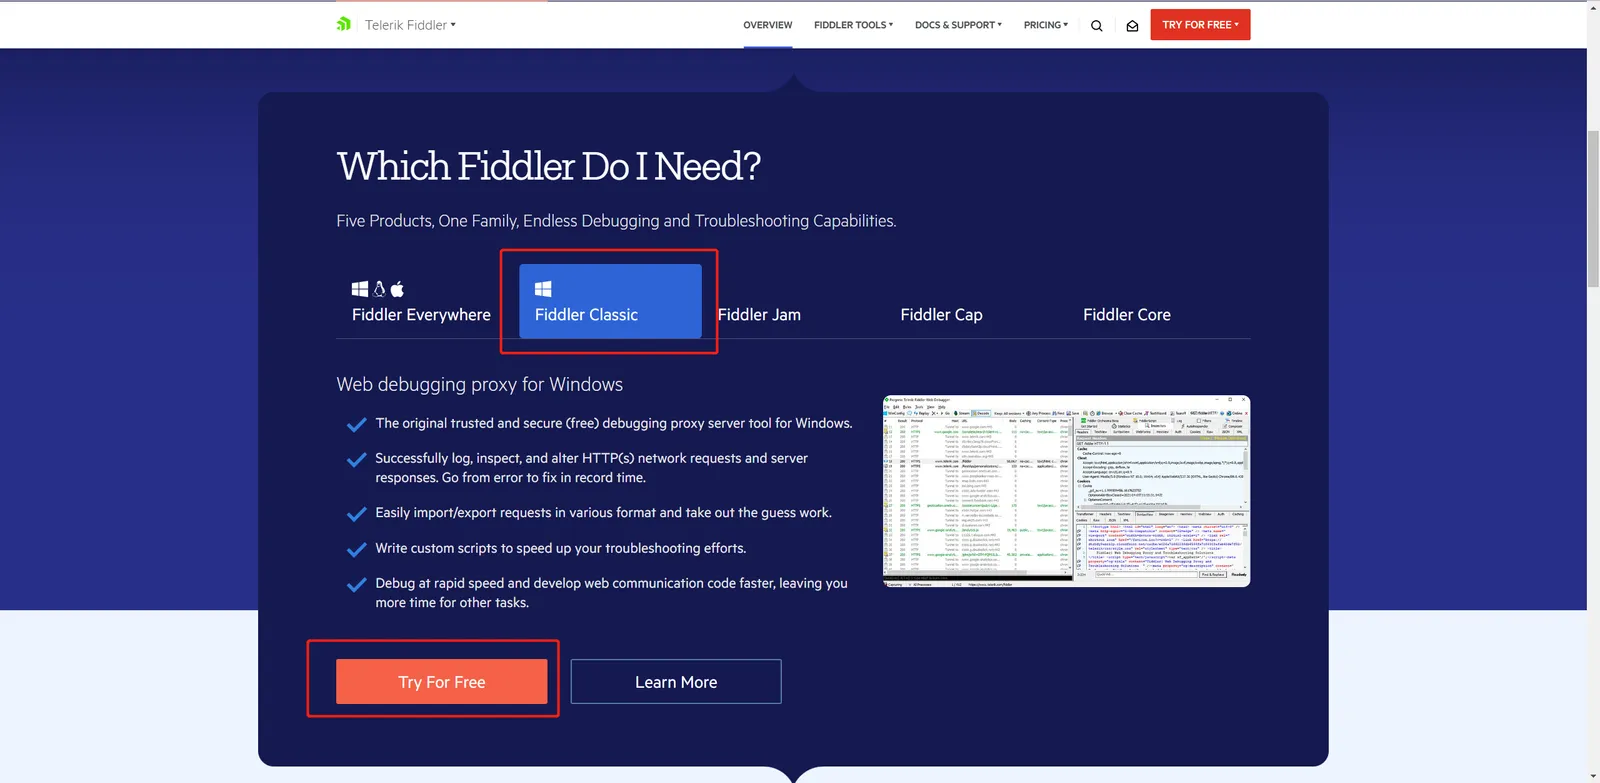Click the "Debug at rapid speed" bullet text

pos(612,593)
